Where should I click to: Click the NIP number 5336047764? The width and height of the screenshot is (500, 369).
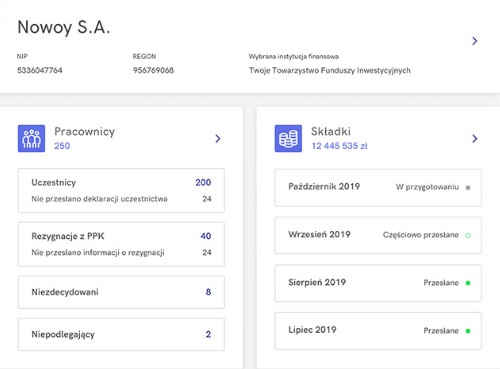tap(40, 70)
